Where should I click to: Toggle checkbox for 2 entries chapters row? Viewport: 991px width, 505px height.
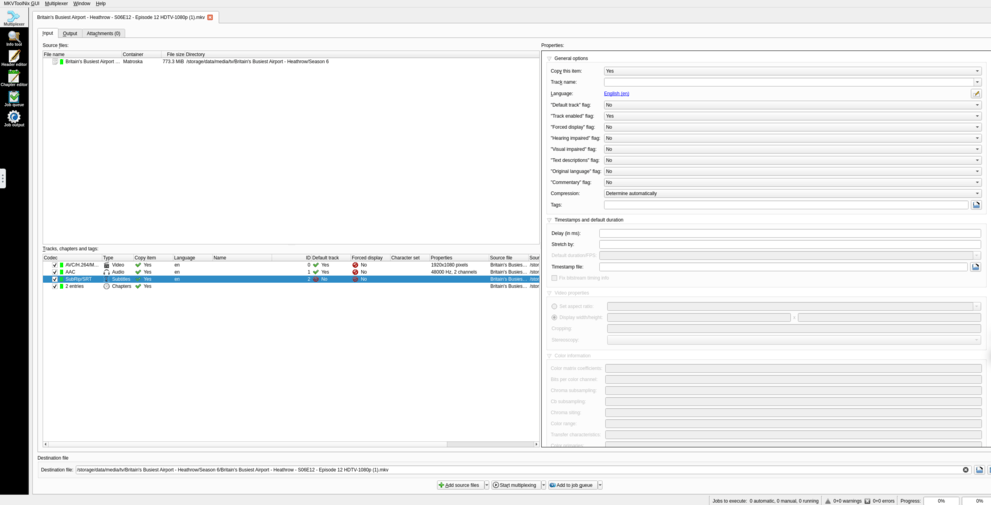(x=55, y=286)
